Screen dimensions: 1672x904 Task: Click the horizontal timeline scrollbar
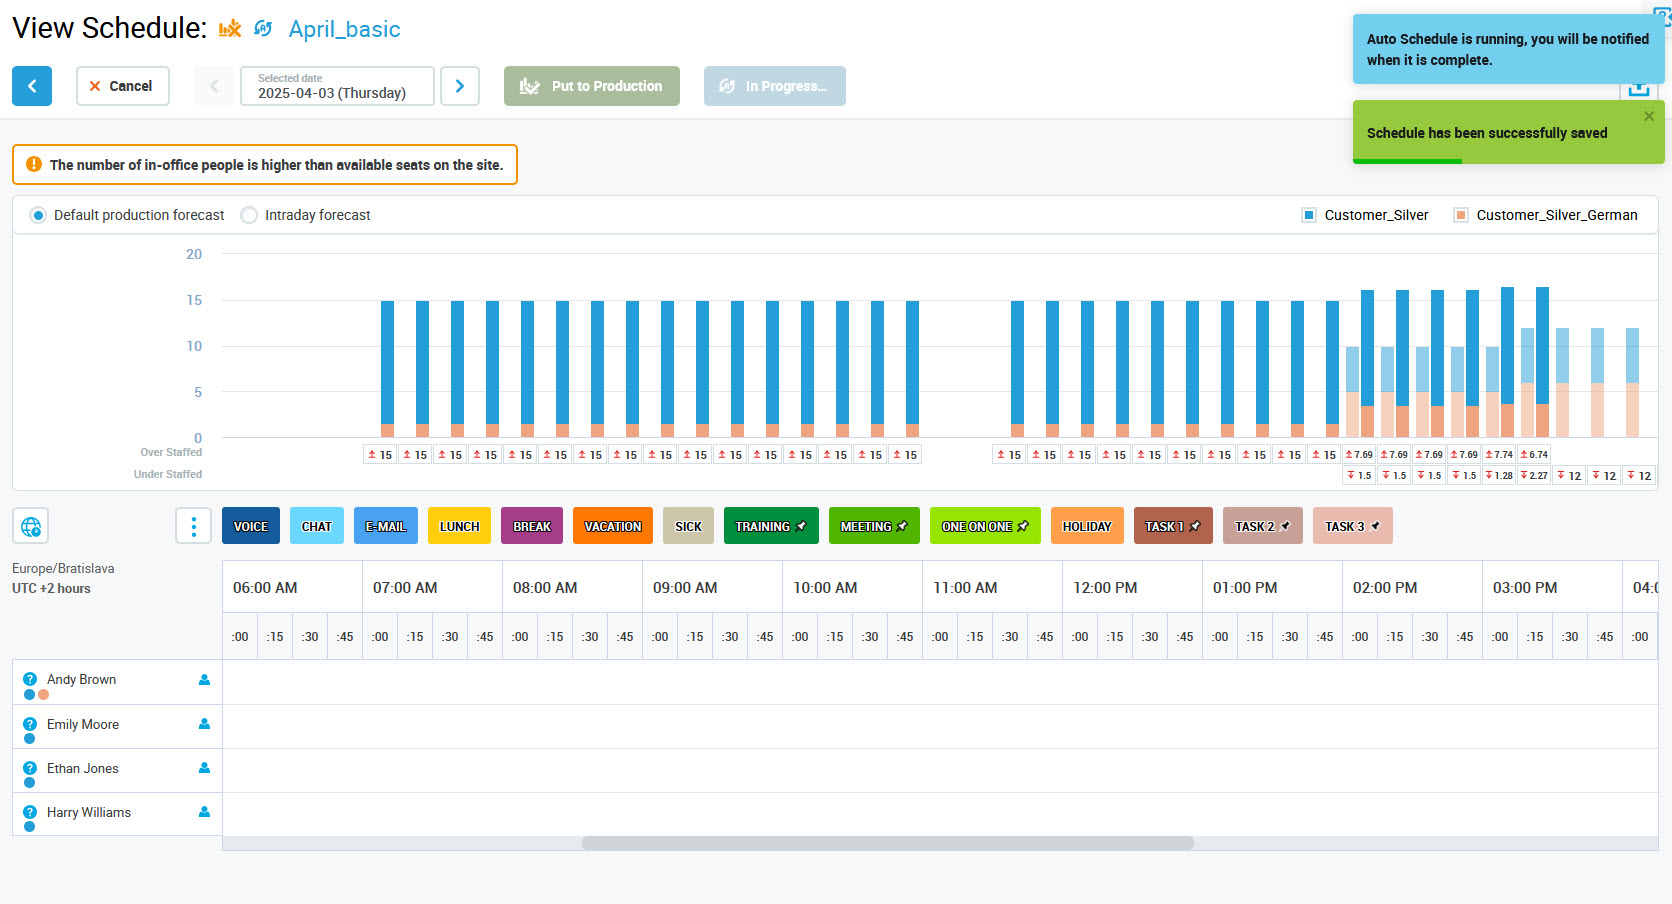887,843
